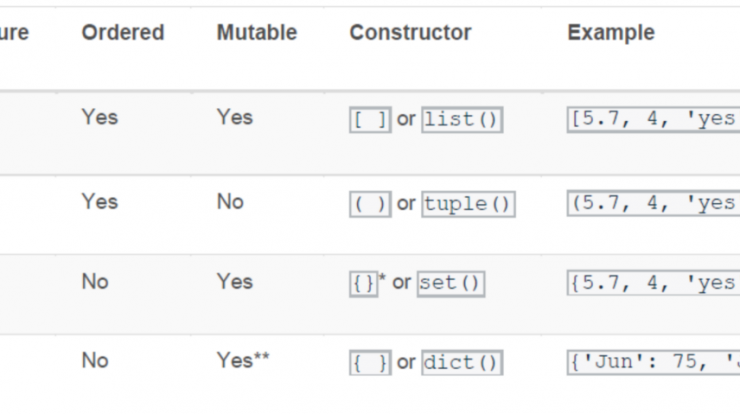Click the dict example {'Jun': 75

tap(654, 362)
